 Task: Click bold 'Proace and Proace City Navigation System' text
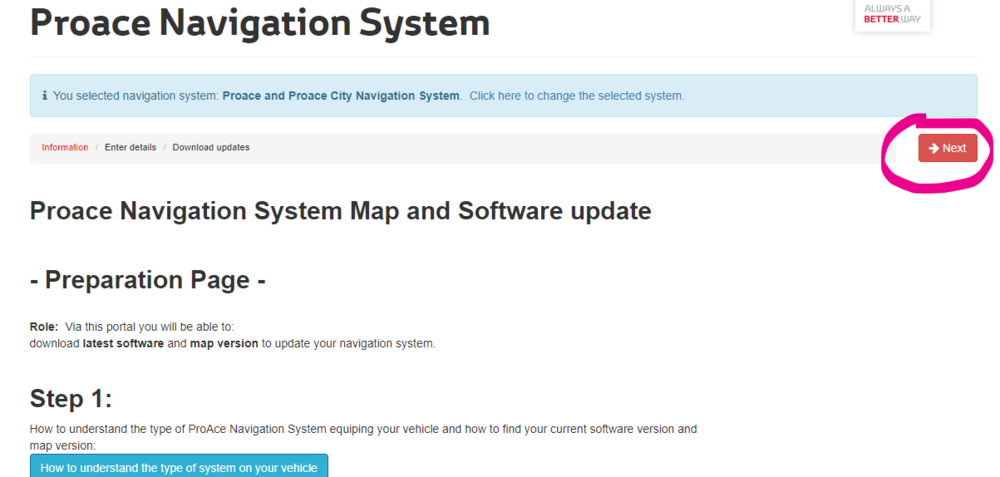[x=341, y=96]
